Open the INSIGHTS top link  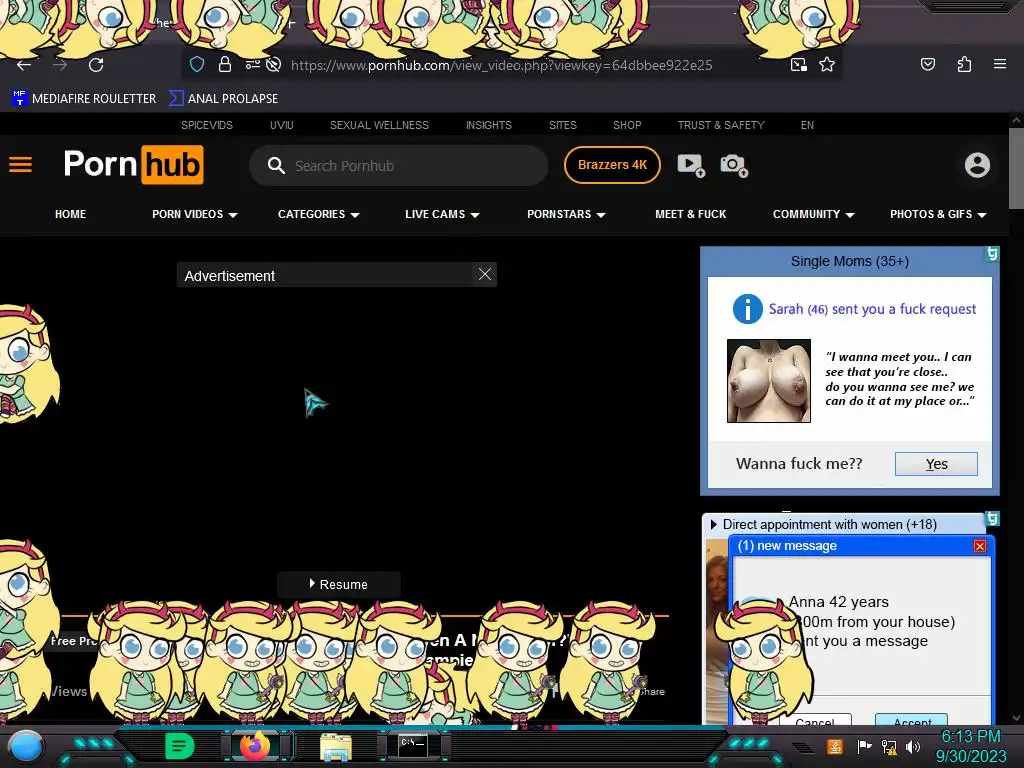point(488,125)
